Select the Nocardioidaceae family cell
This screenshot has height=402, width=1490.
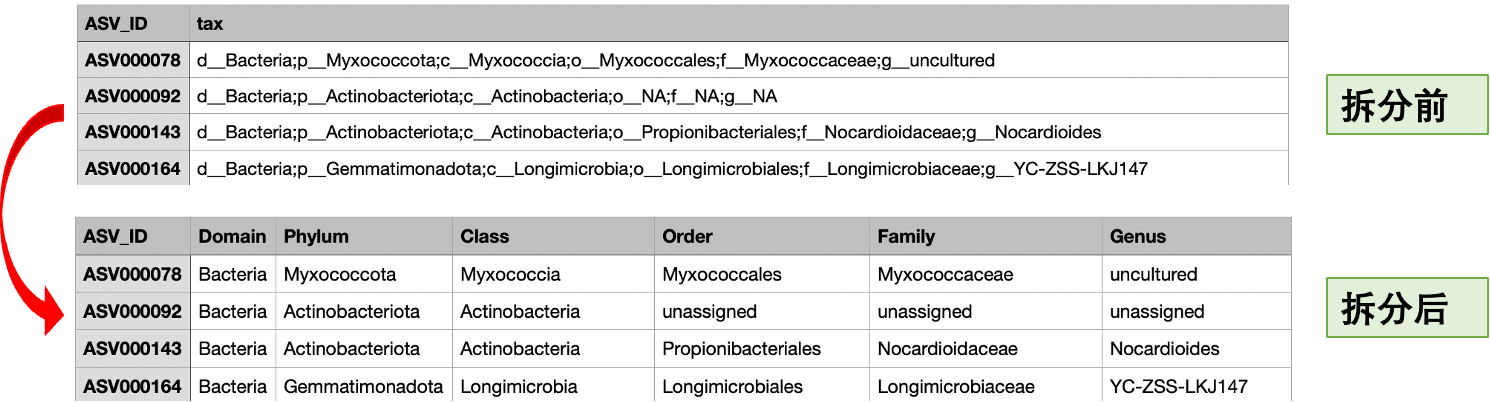tap(947, 349)
